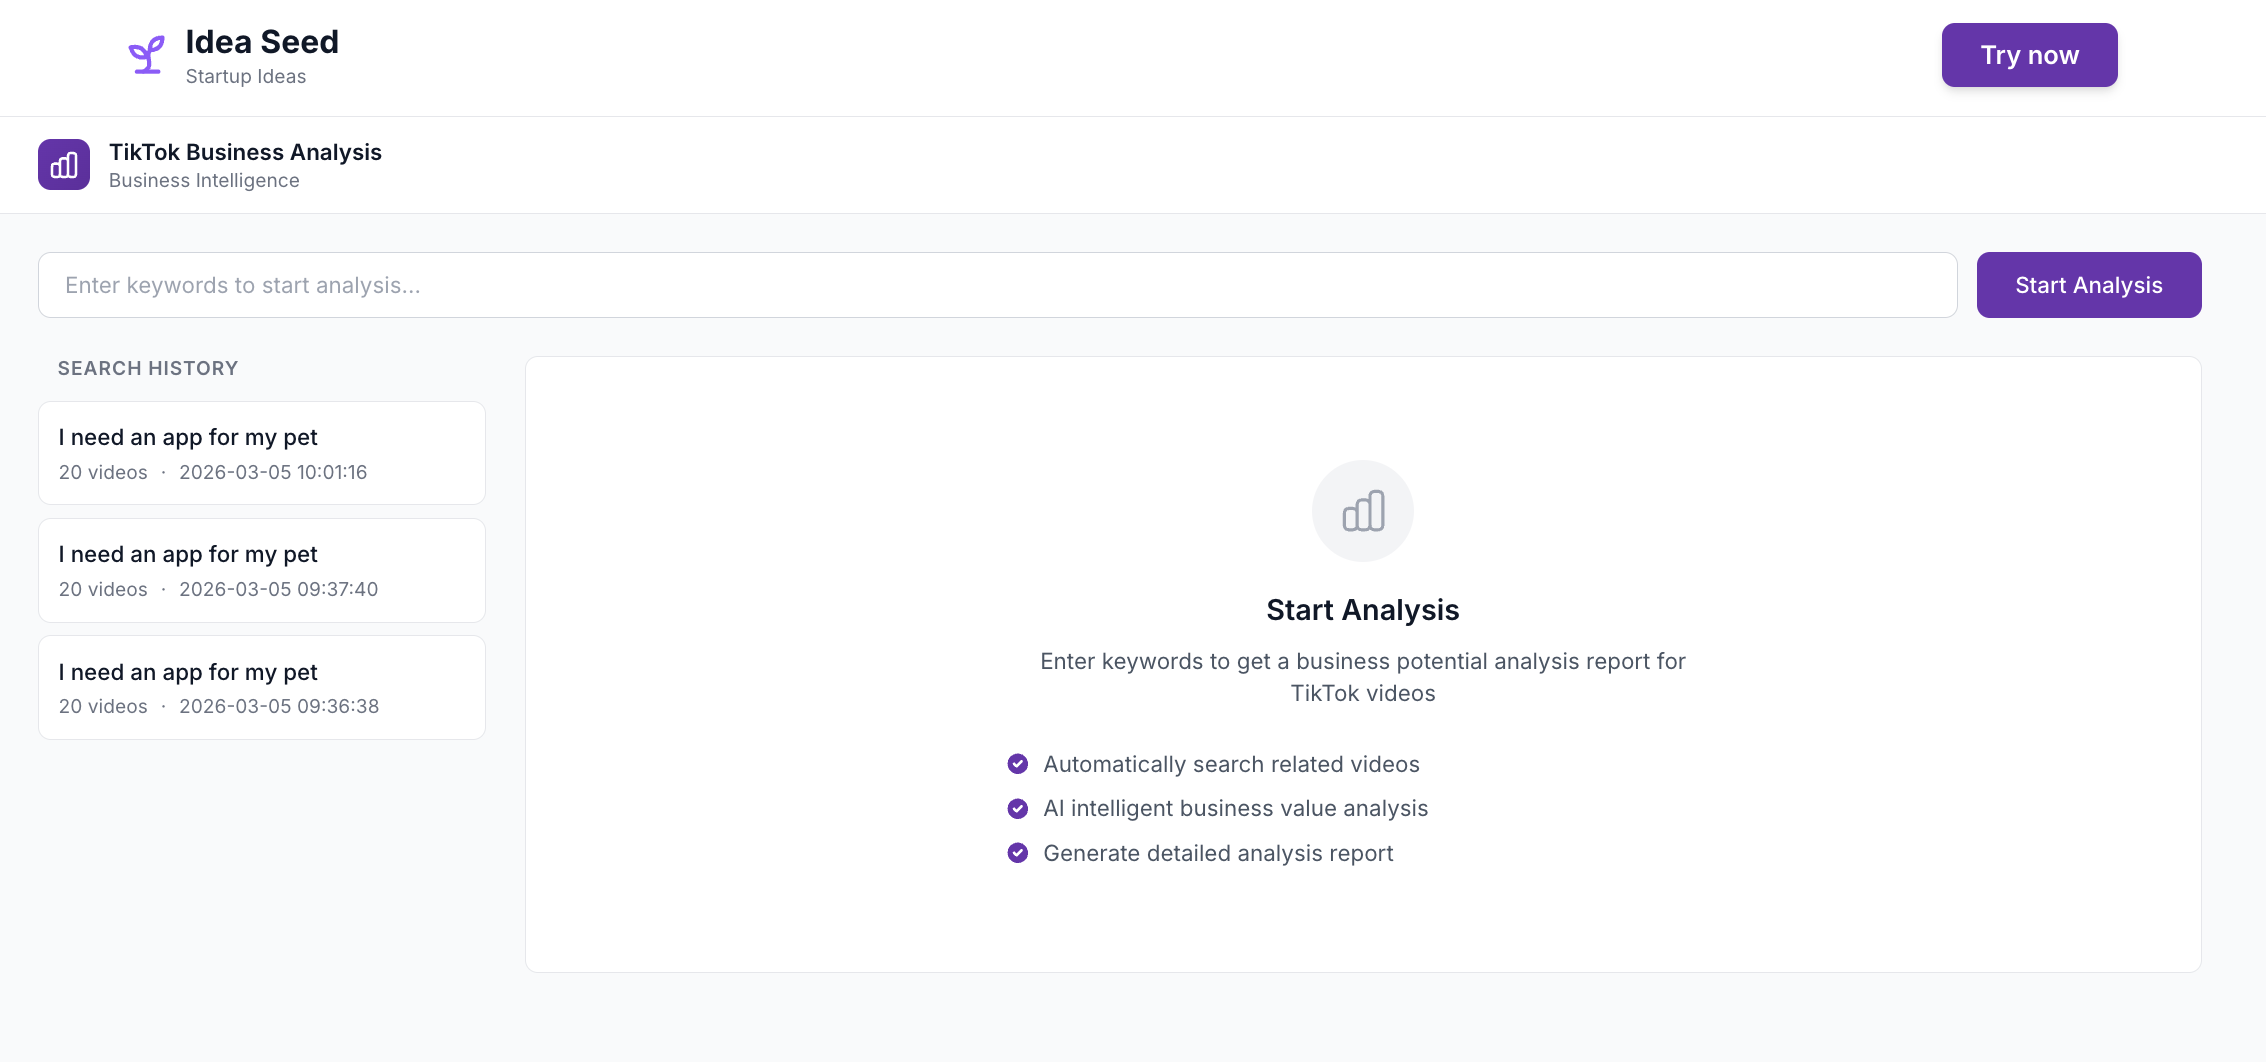The height and width of the screenshot is (1062, 2266).
Task: Click the purple Start Analysis button
Action: pyautogui.click(x=2089, y=285)
